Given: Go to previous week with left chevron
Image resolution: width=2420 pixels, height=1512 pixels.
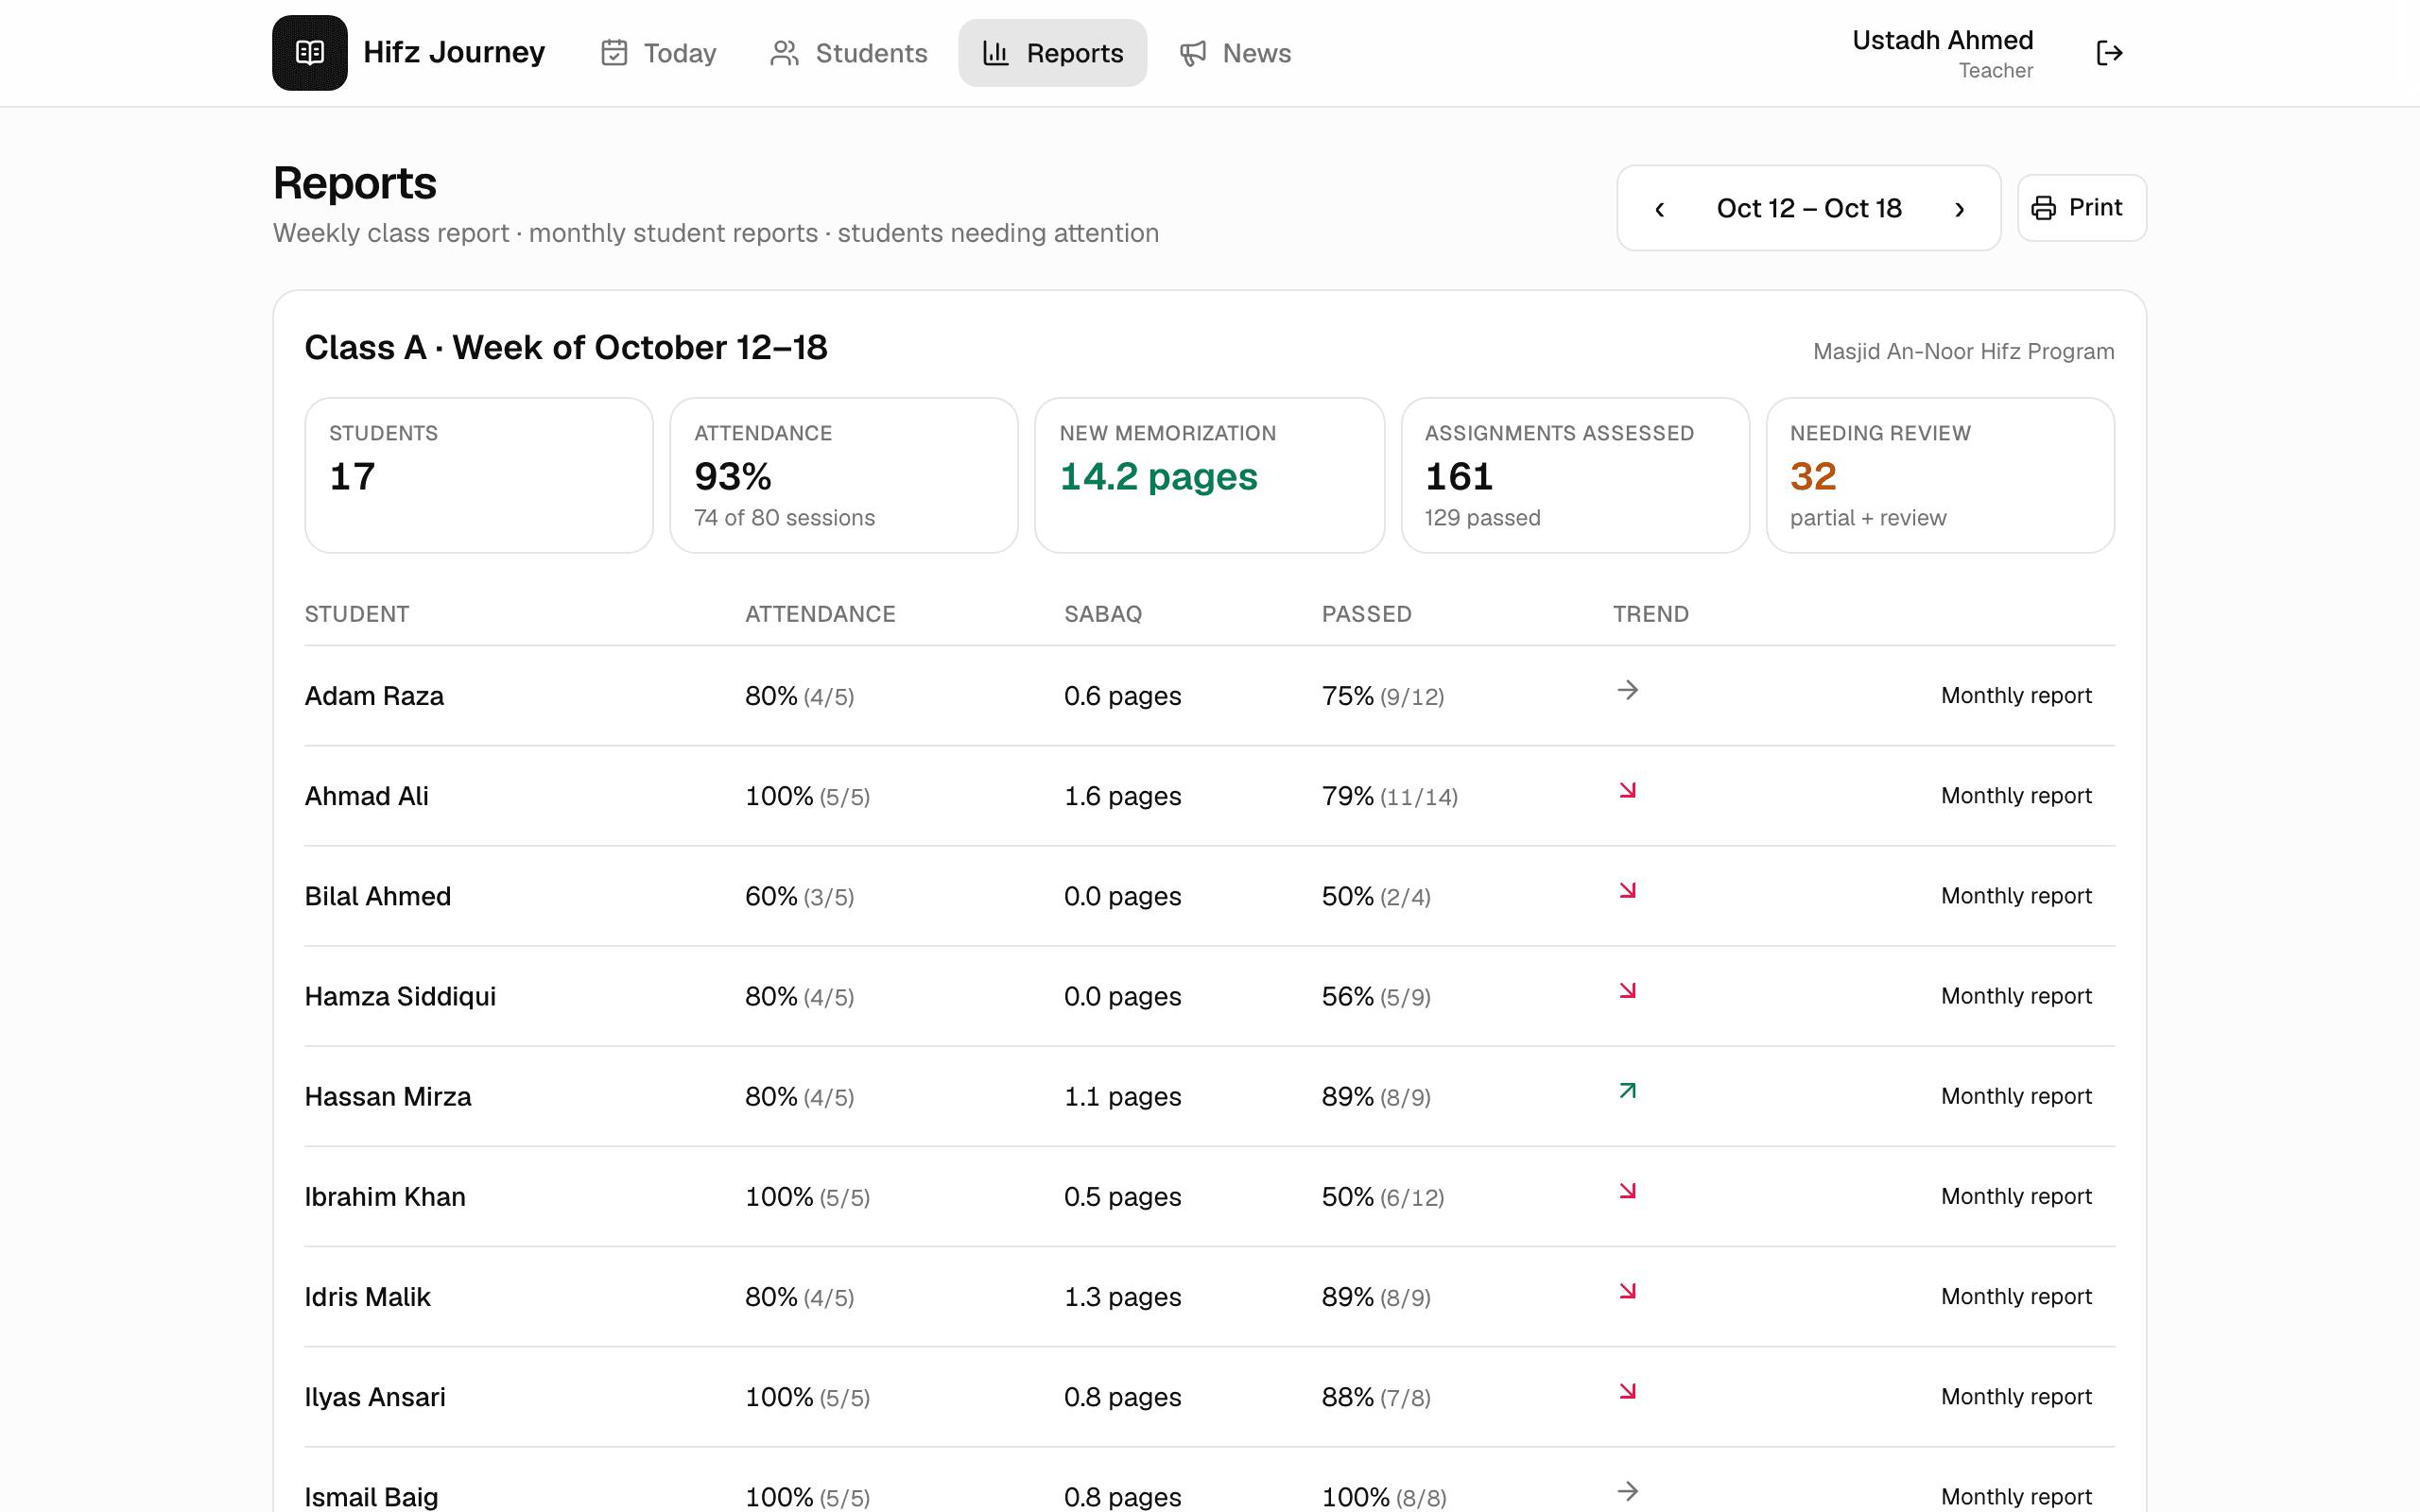Looking at the screenshot, I should click(x=1660, y=209).
